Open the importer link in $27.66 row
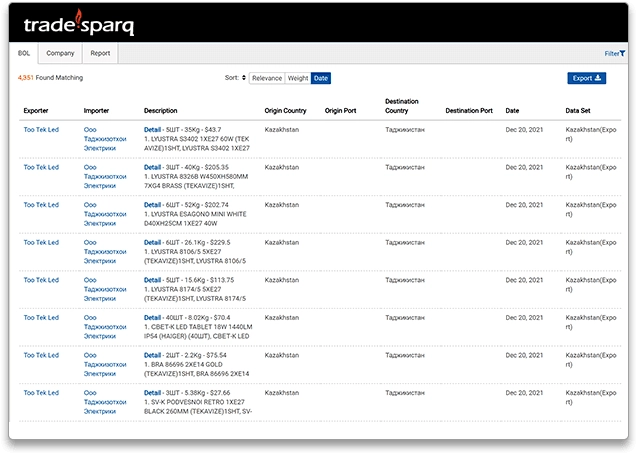Screen dimensions: 638x463 tap(105, 402)
